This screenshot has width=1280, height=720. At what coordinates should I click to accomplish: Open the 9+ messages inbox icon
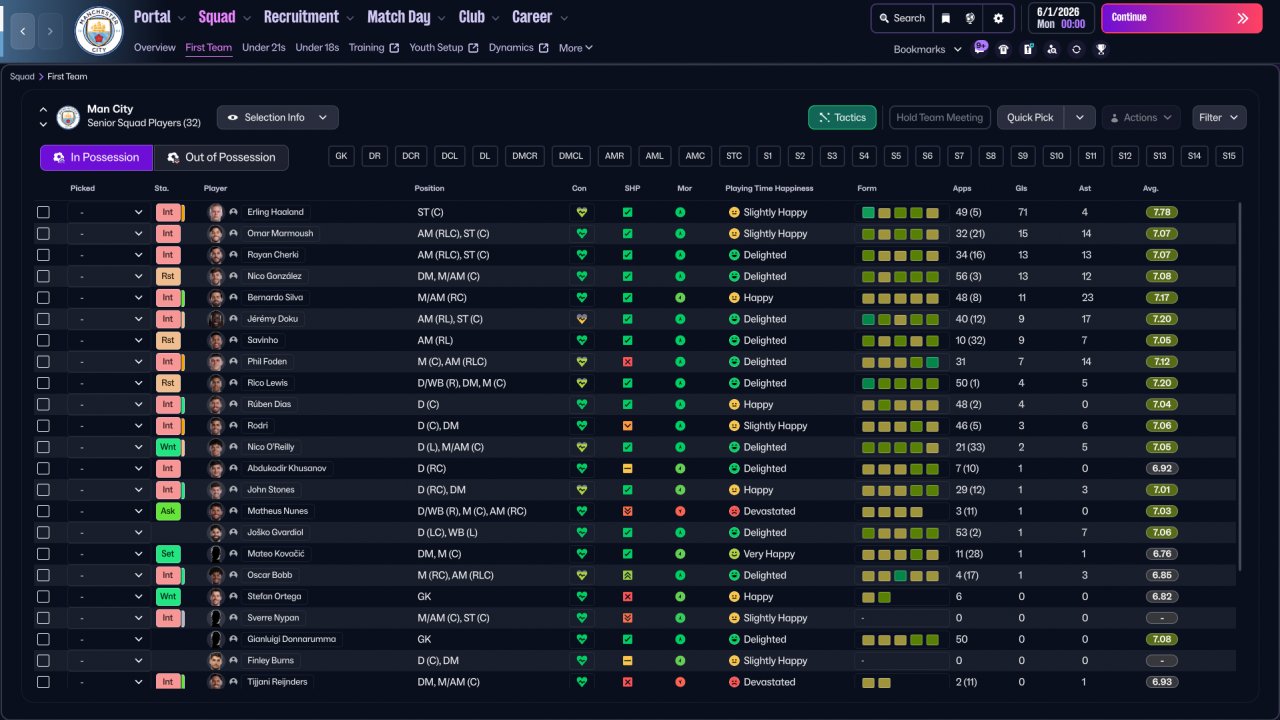tap(980, 48)
